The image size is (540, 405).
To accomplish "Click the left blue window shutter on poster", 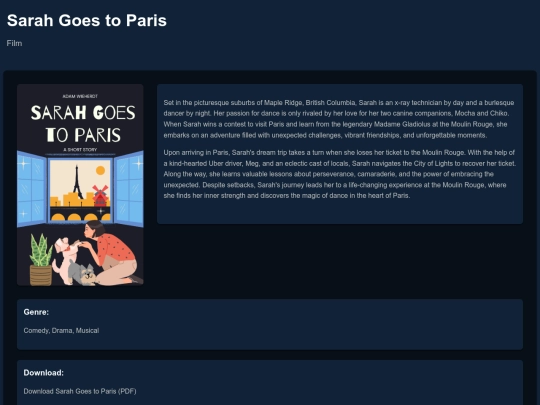I will [x=32, y=189].
